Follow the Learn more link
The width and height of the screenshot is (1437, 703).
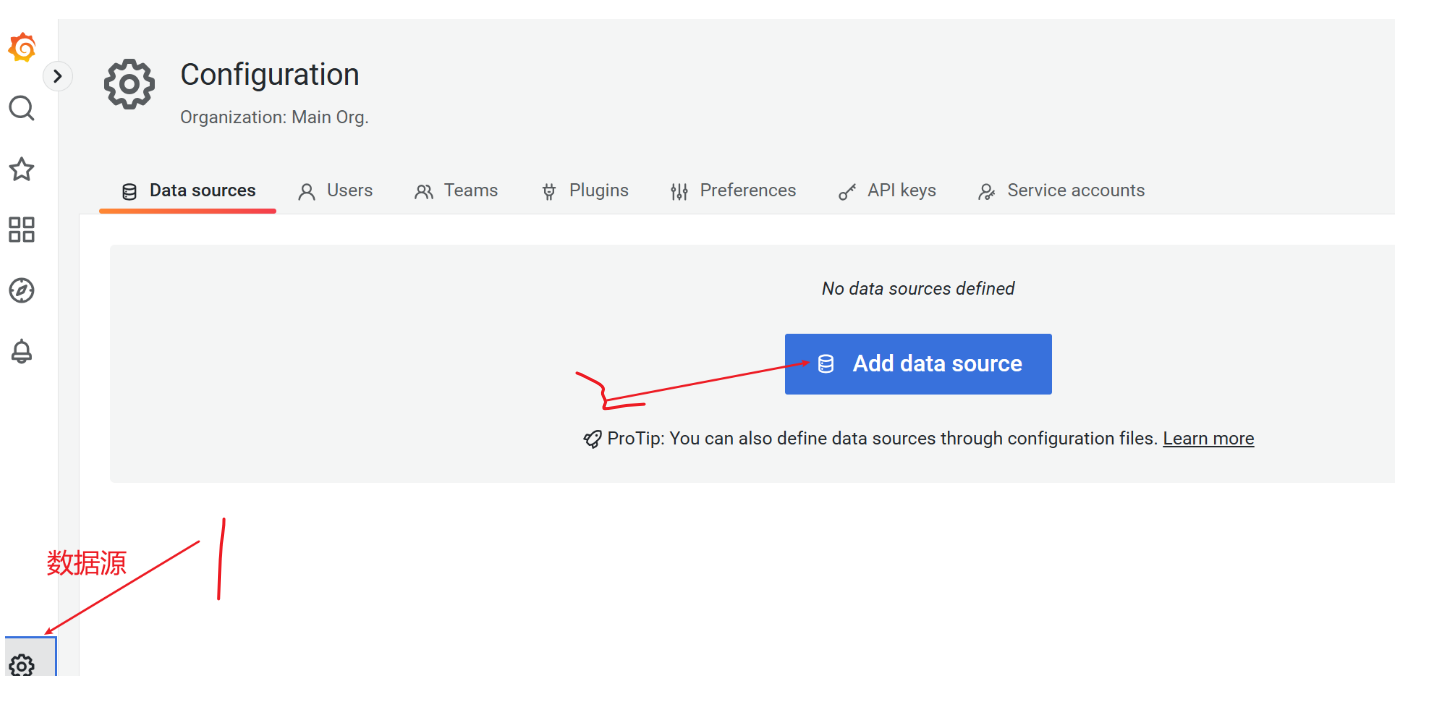pos(1208,438)
